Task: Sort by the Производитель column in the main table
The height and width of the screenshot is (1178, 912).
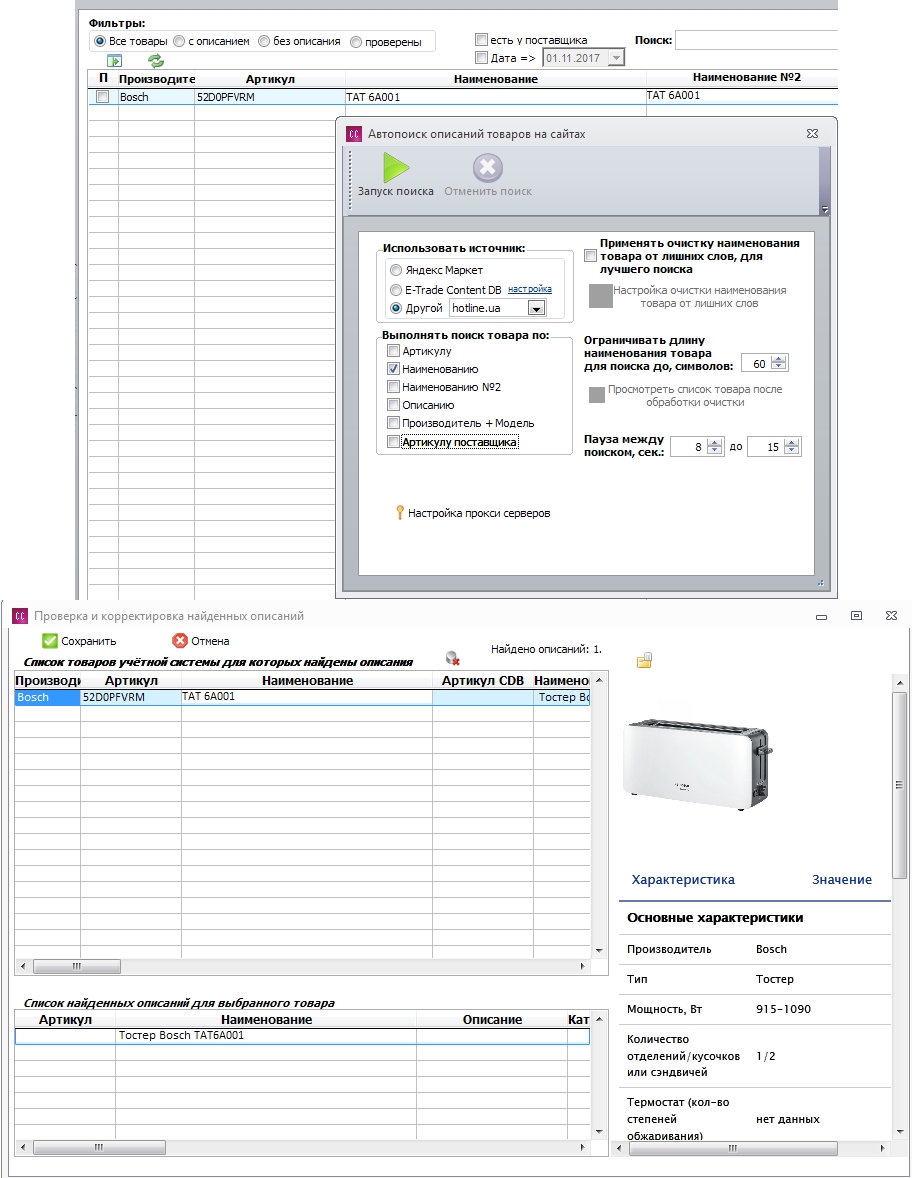Action: tap(156, 79)
